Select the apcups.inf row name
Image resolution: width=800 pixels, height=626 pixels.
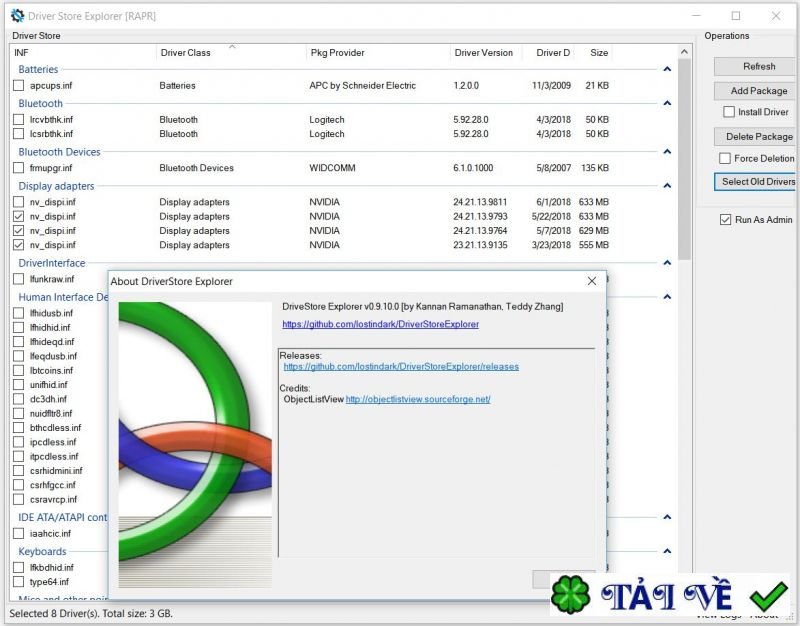[51, 85]
